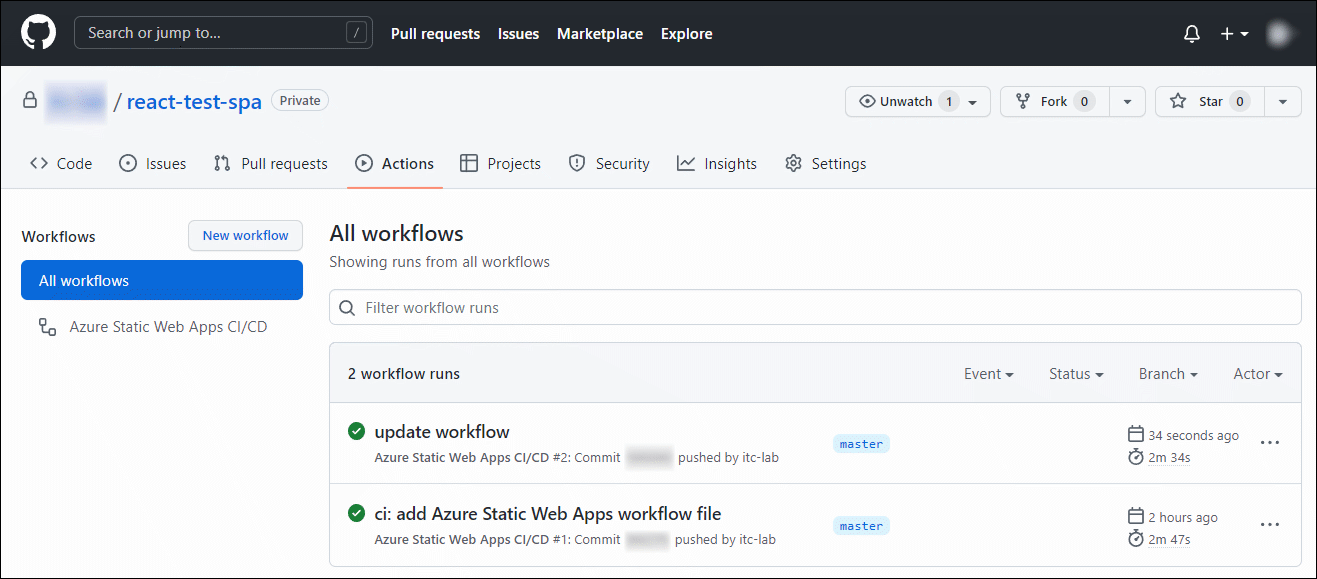Viewport: 1317px width, 579px height.
Task: Click the success check icon for update workflow
Action: click(x=356, y=431)
